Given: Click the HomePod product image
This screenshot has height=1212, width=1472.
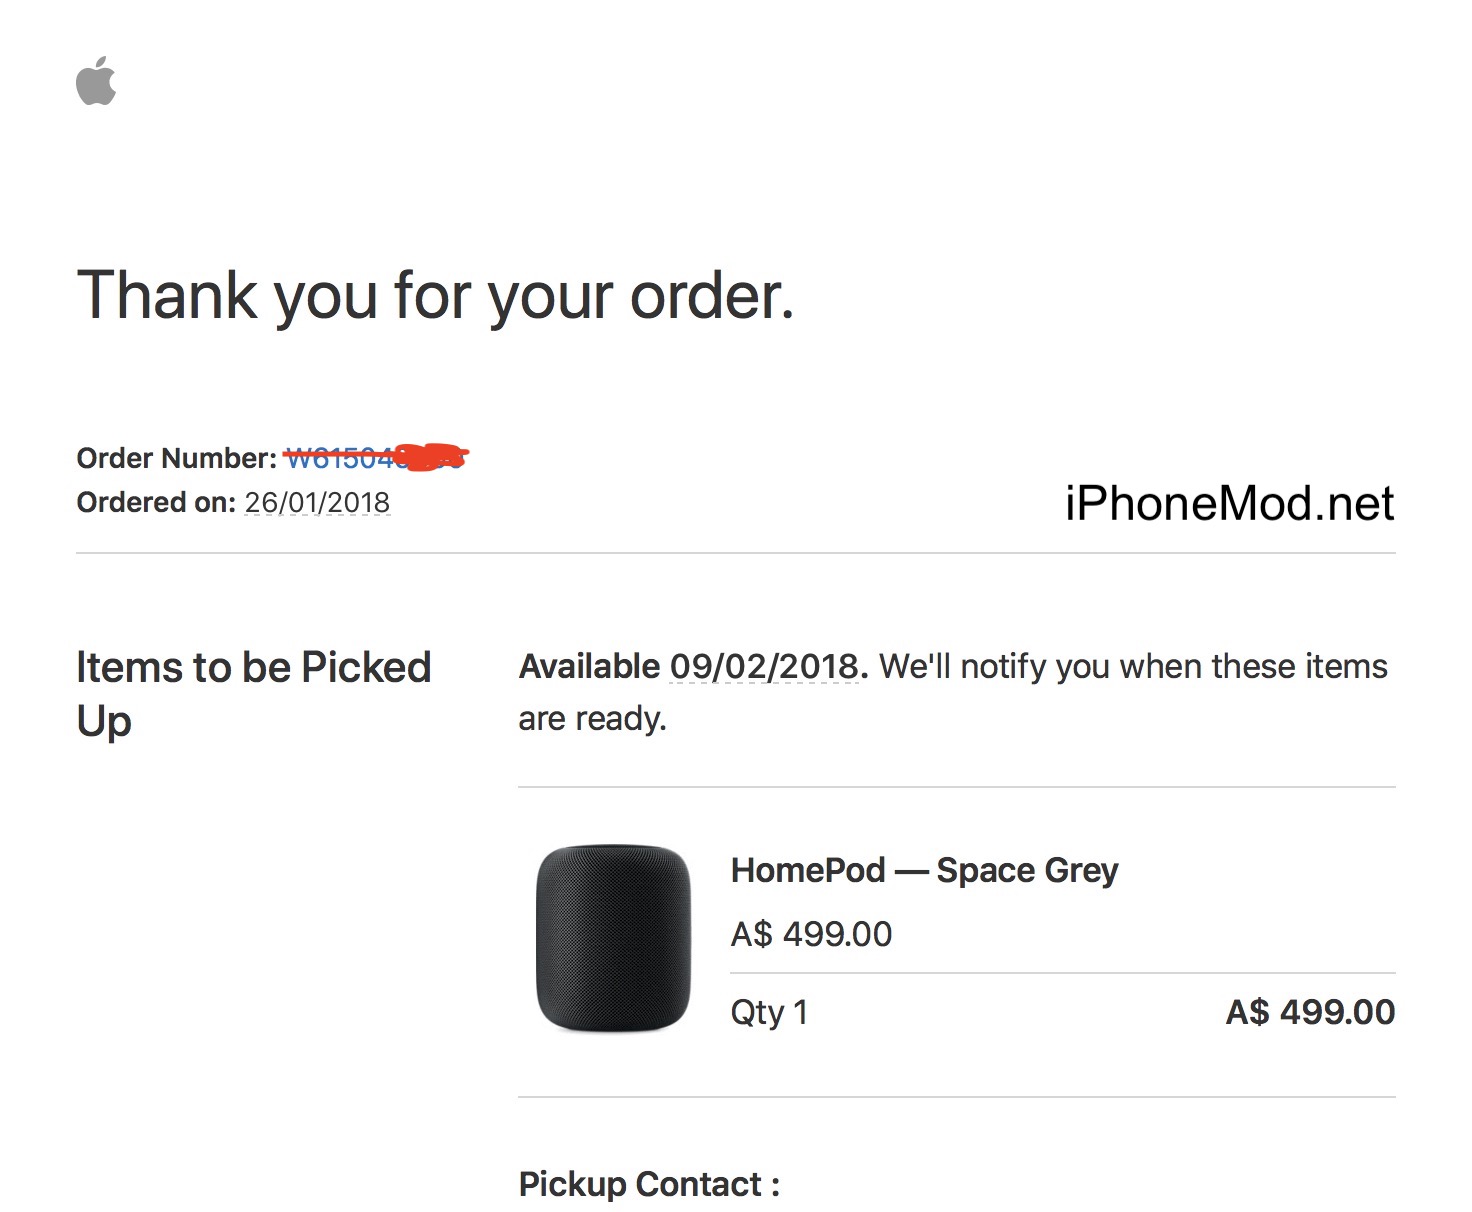Looking at the screenshot, I should [x=613, y=938].
